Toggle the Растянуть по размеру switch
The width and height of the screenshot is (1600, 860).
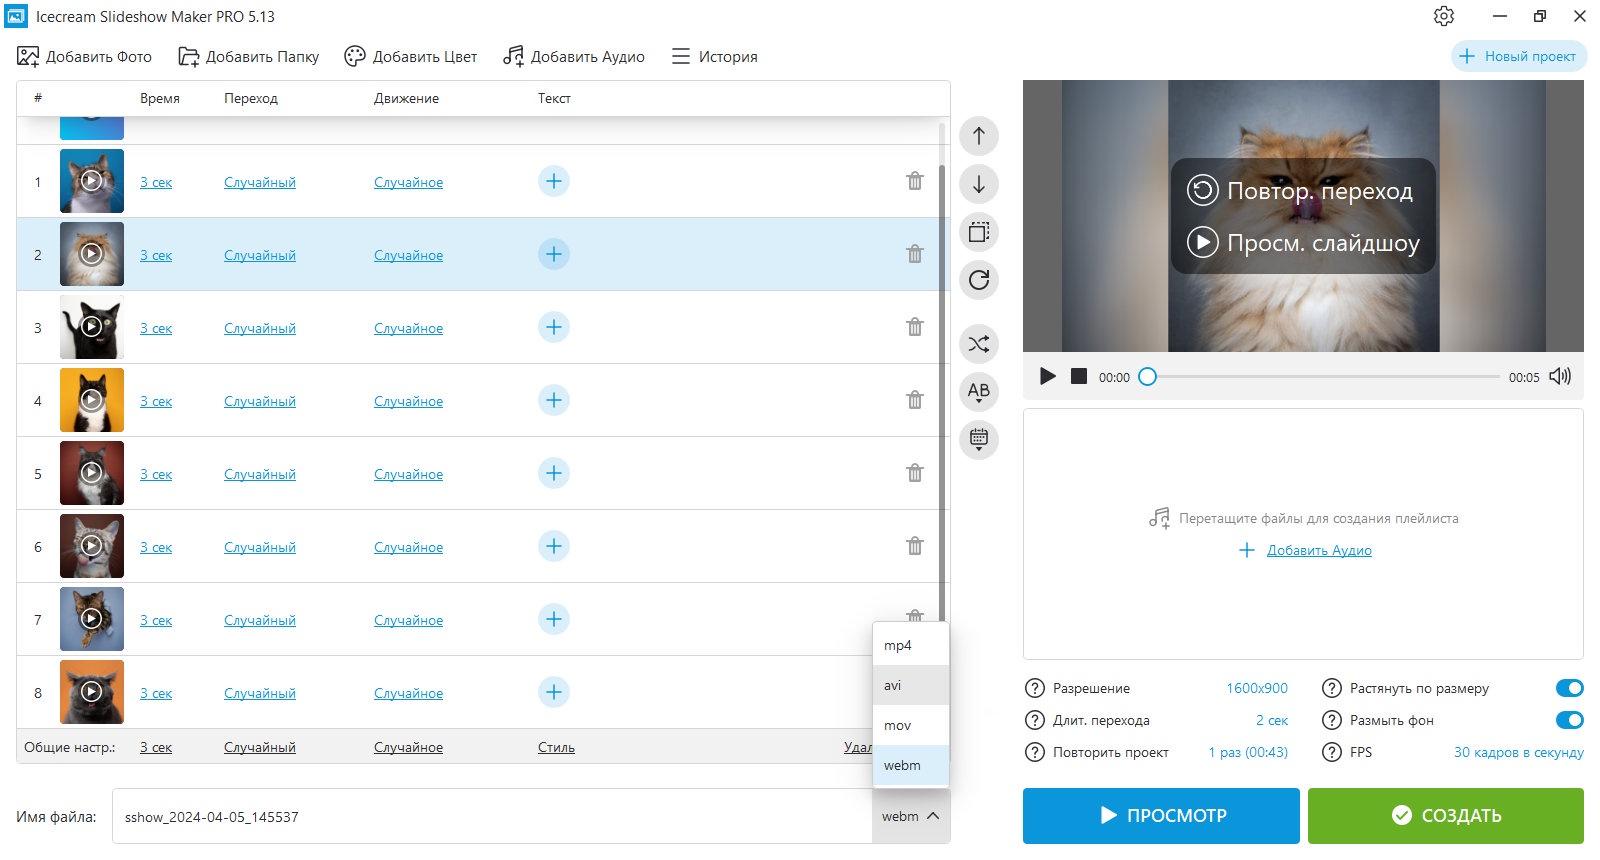[x=1569, y=688]
